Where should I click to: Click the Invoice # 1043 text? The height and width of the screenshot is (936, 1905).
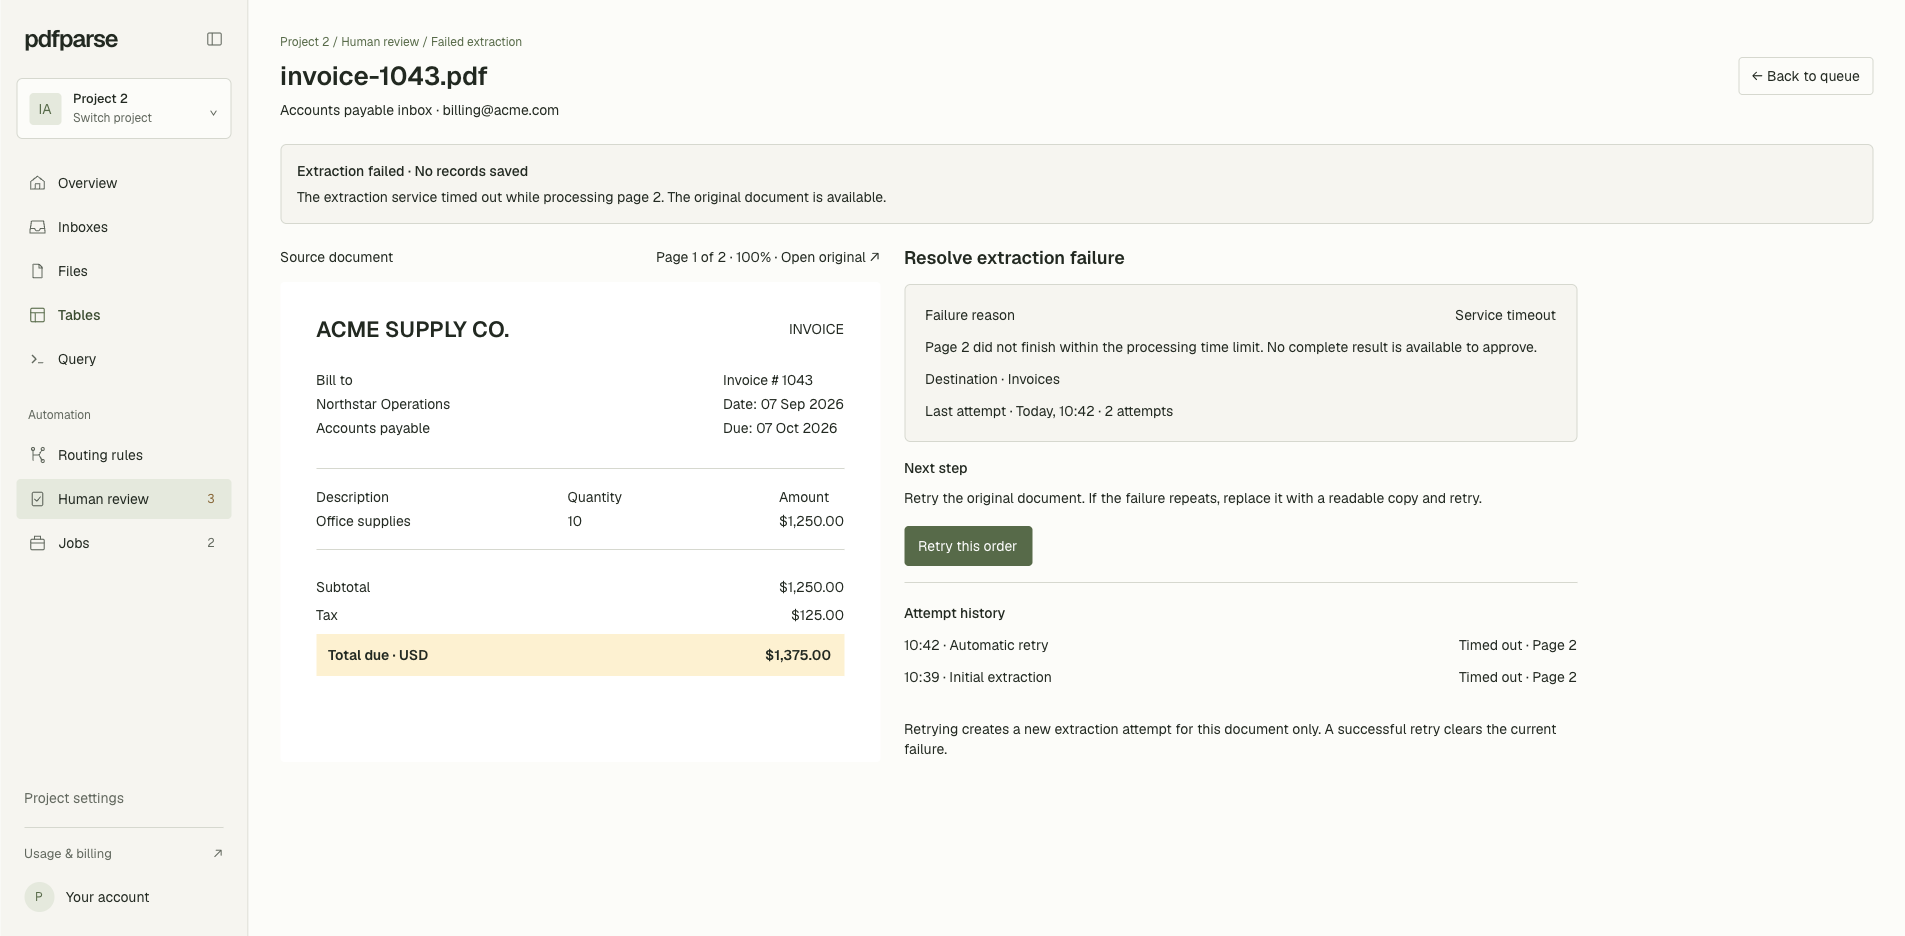coord(768,380)
